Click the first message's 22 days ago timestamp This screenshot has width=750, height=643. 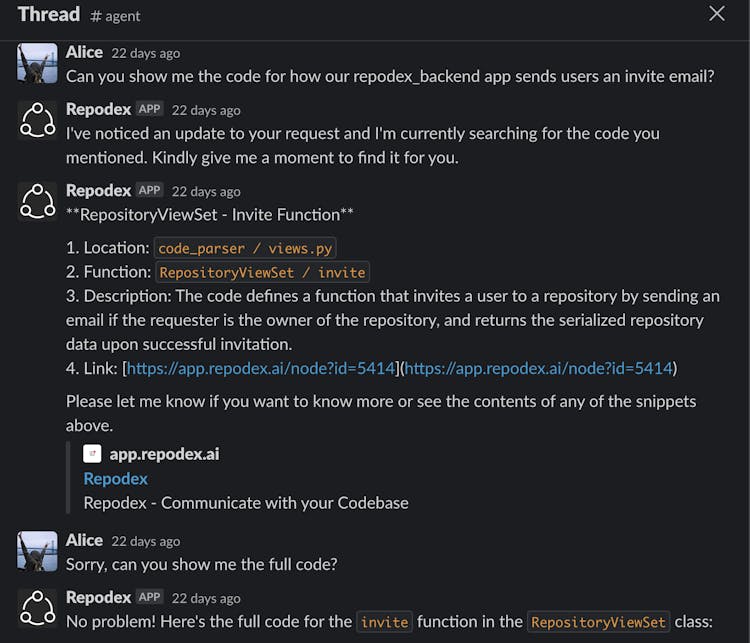coord(146,53)
